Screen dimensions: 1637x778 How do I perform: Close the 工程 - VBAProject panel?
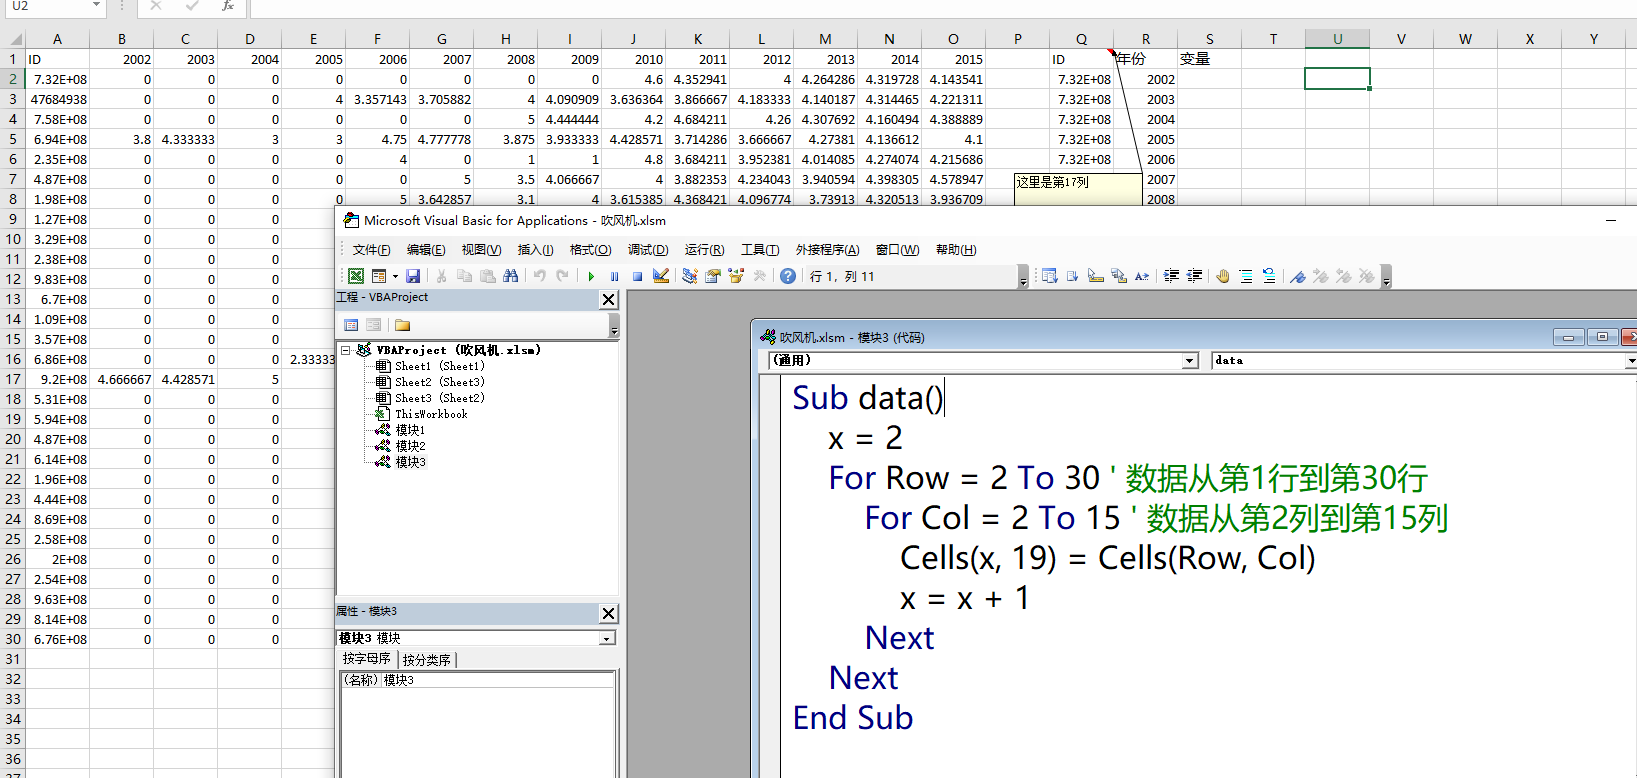[x=608, y=299]
